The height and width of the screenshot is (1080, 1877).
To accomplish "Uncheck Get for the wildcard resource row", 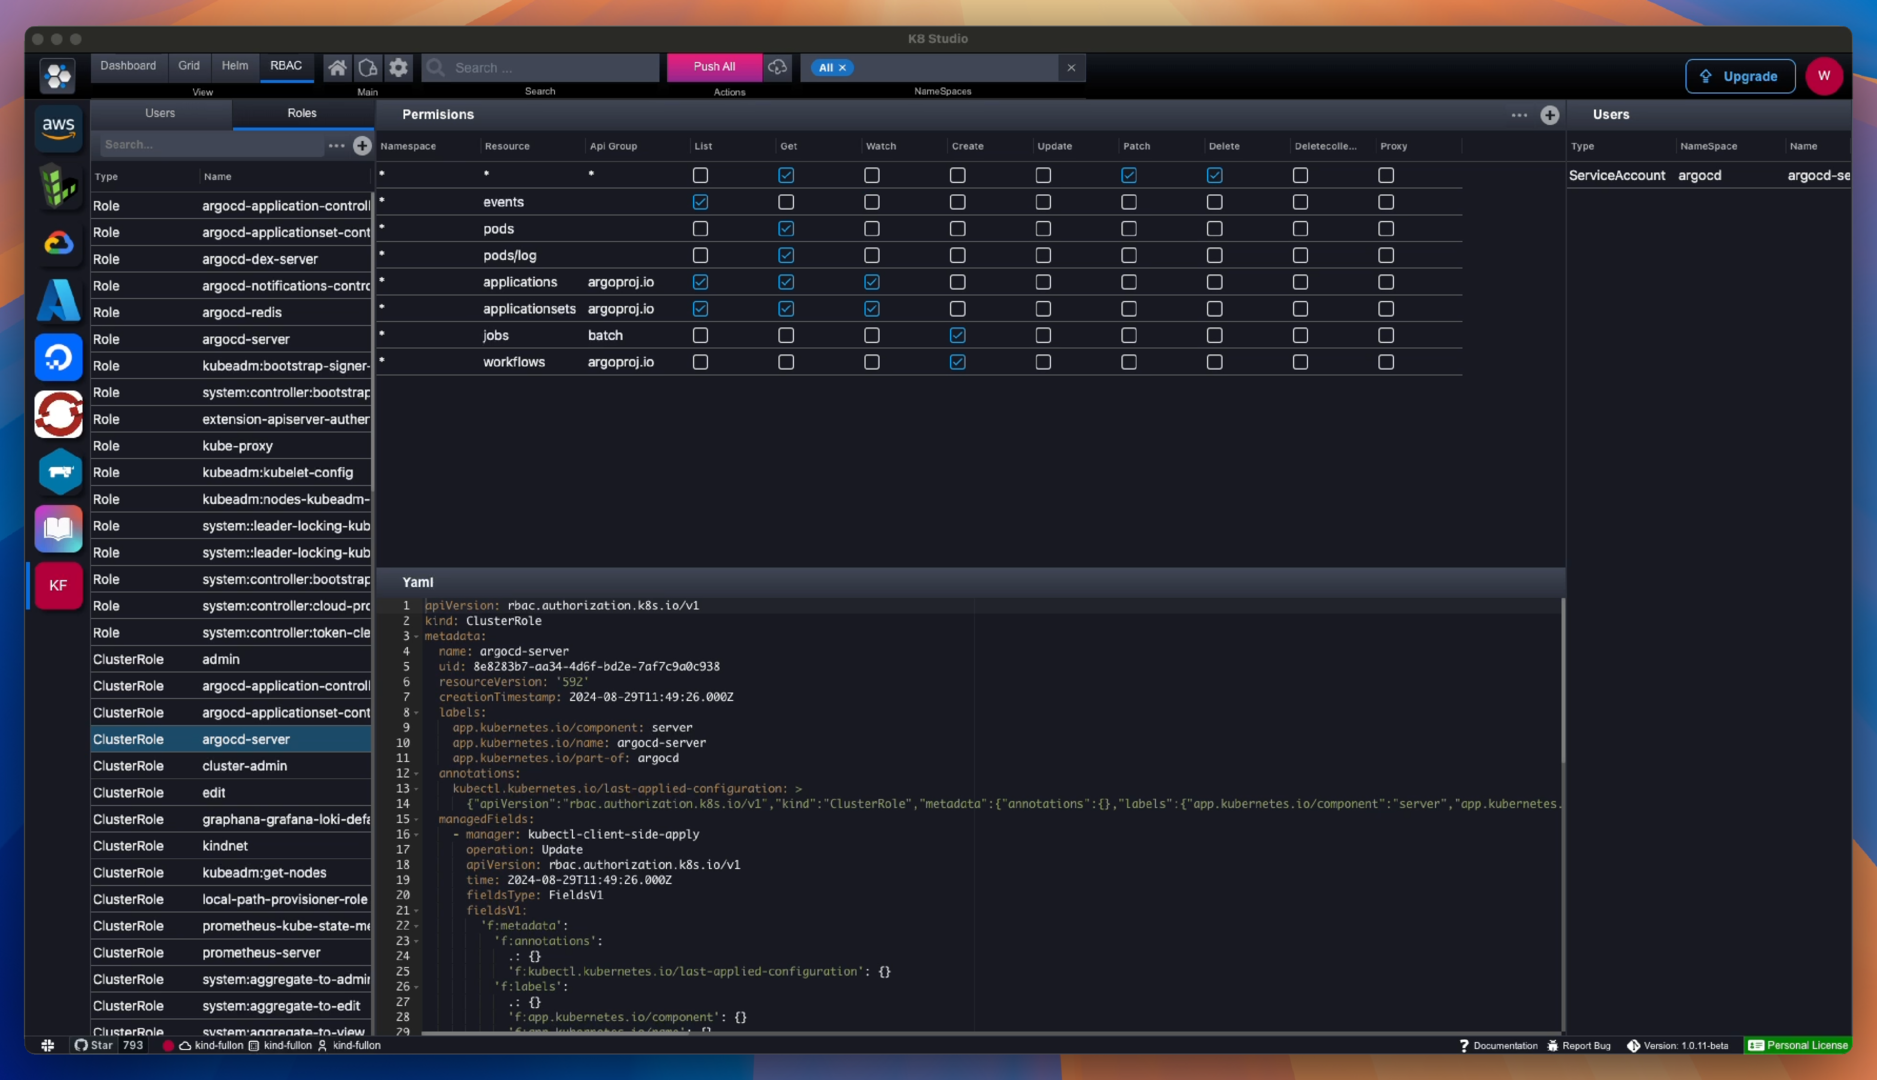I will coord(786,175).
